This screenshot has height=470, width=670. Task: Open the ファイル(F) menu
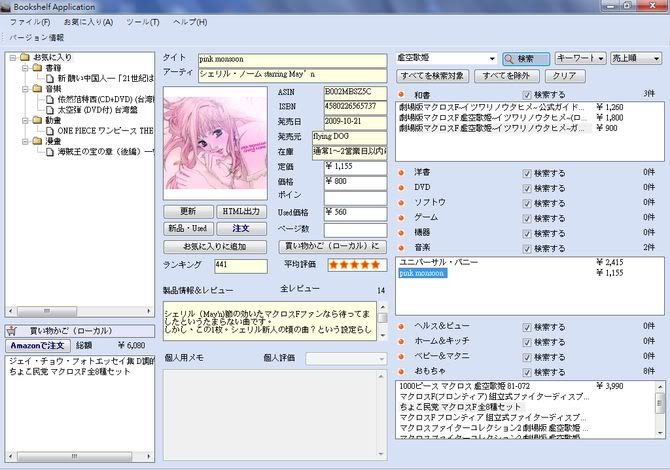point(30,22)
